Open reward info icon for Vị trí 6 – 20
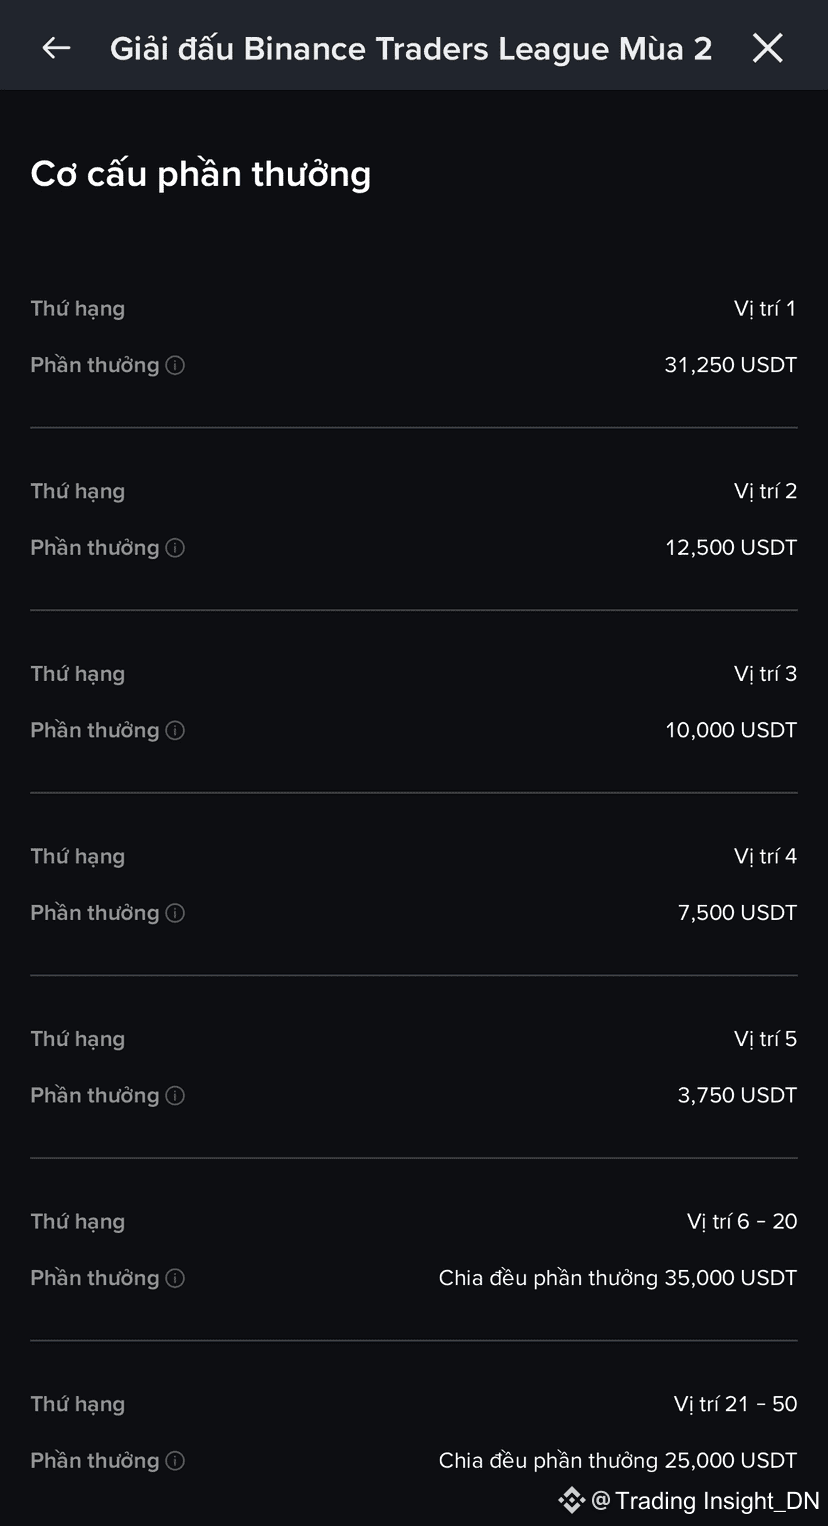The height and width of the screenshot is (1526, 828). 175,1278
